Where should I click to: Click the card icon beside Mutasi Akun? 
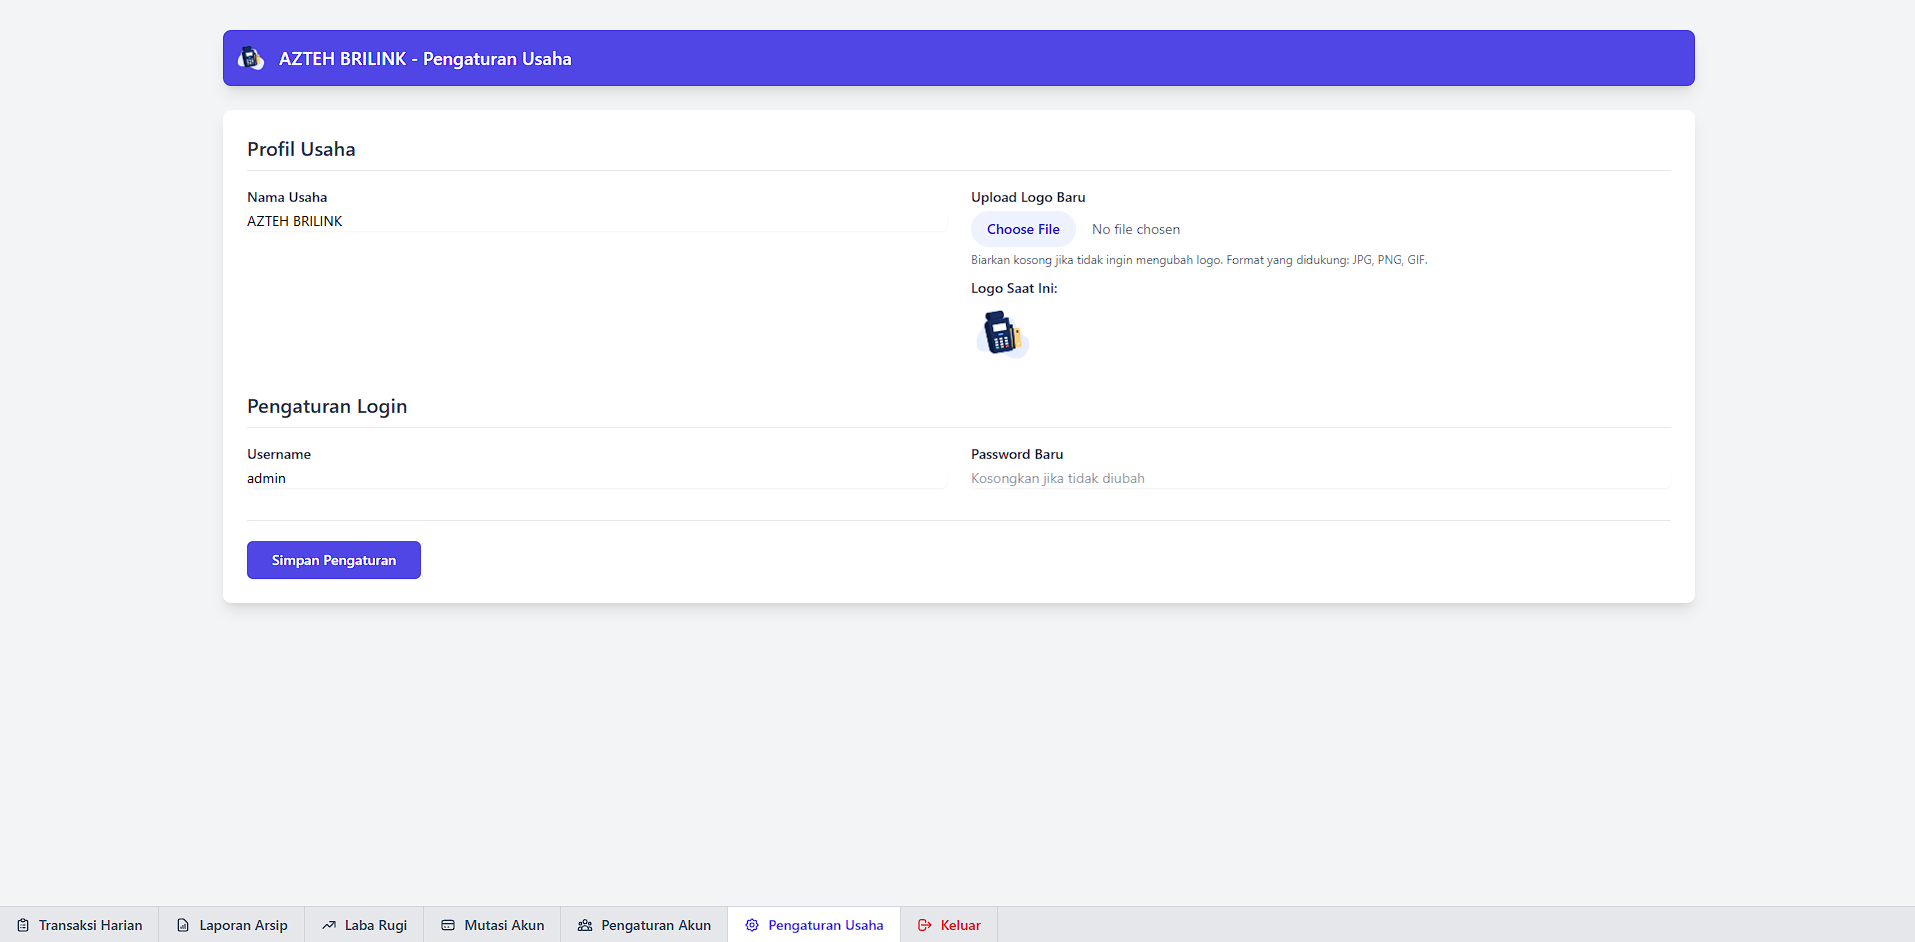pyautogui.click(x=448, y=925)
